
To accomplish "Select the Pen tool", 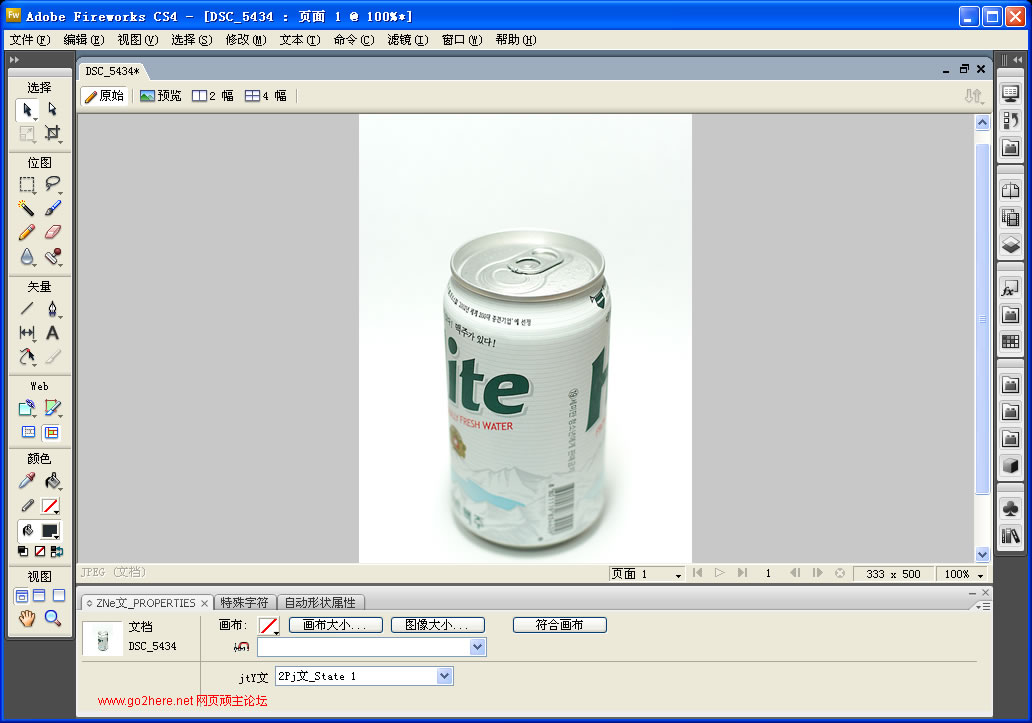I will click(x=53, y=309).
